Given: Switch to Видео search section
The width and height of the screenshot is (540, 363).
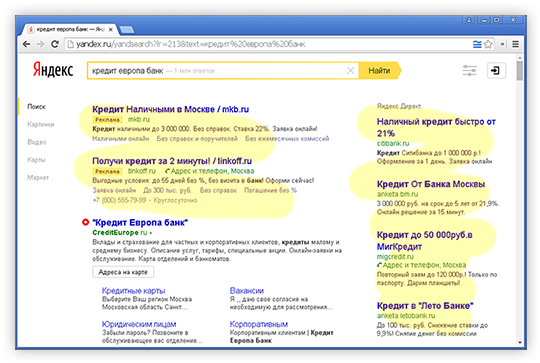Looking at the screenshot, I should [x=37, y=142].
